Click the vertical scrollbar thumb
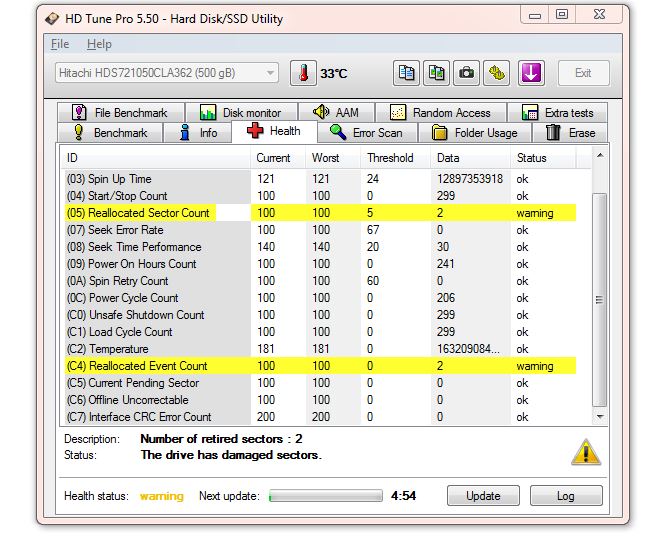 600,300
